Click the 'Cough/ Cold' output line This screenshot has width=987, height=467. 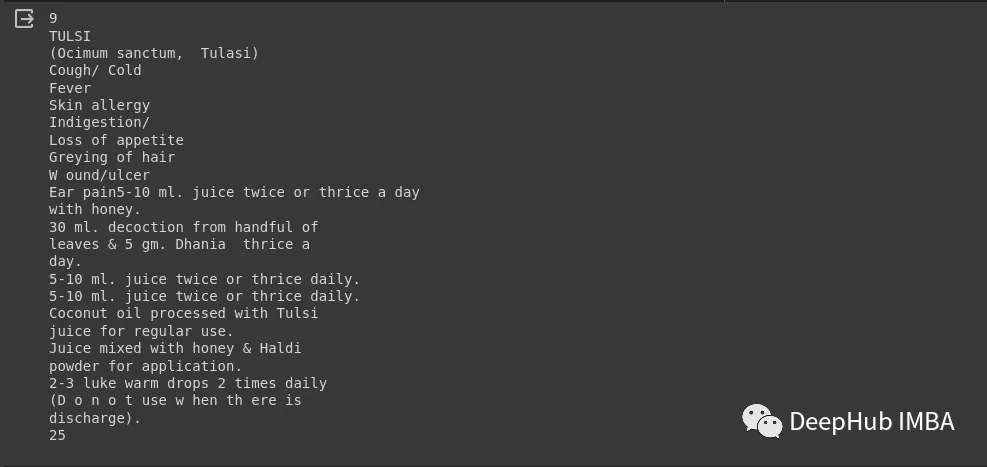(95, 70)
